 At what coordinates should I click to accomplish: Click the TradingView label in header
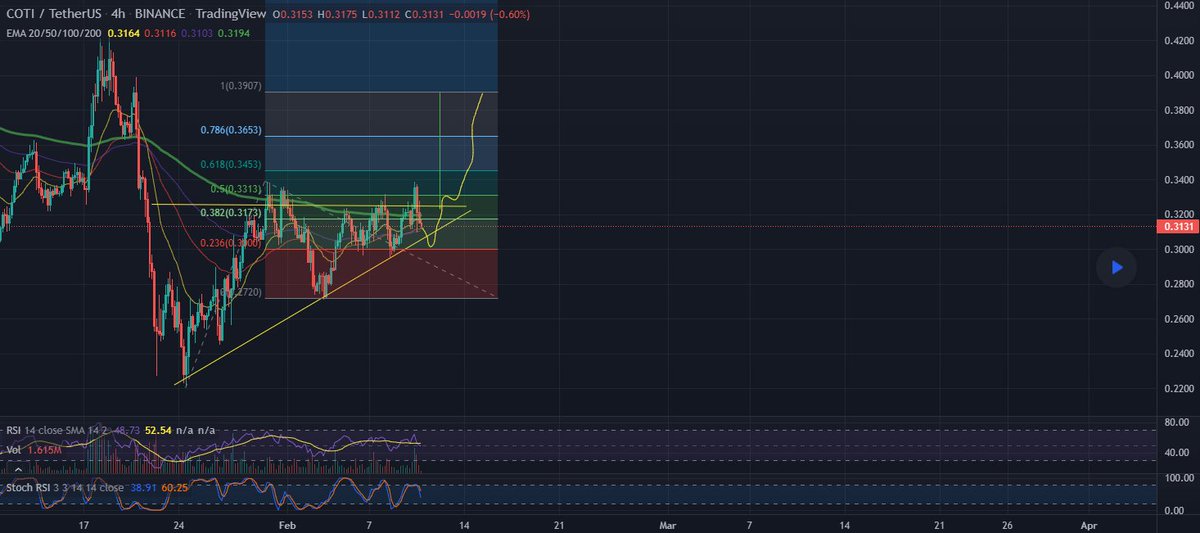click(x=231, y=15)
